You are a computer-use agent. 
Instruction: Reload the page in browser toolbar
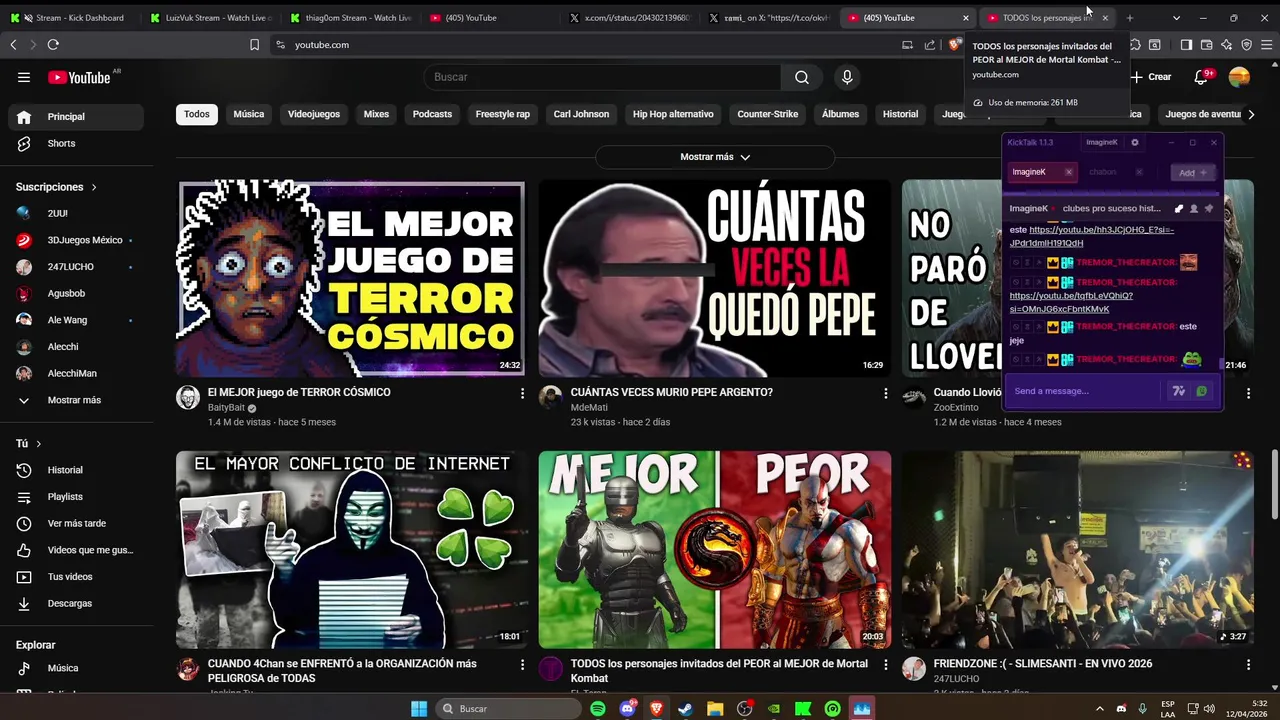(x=53, y=45)
